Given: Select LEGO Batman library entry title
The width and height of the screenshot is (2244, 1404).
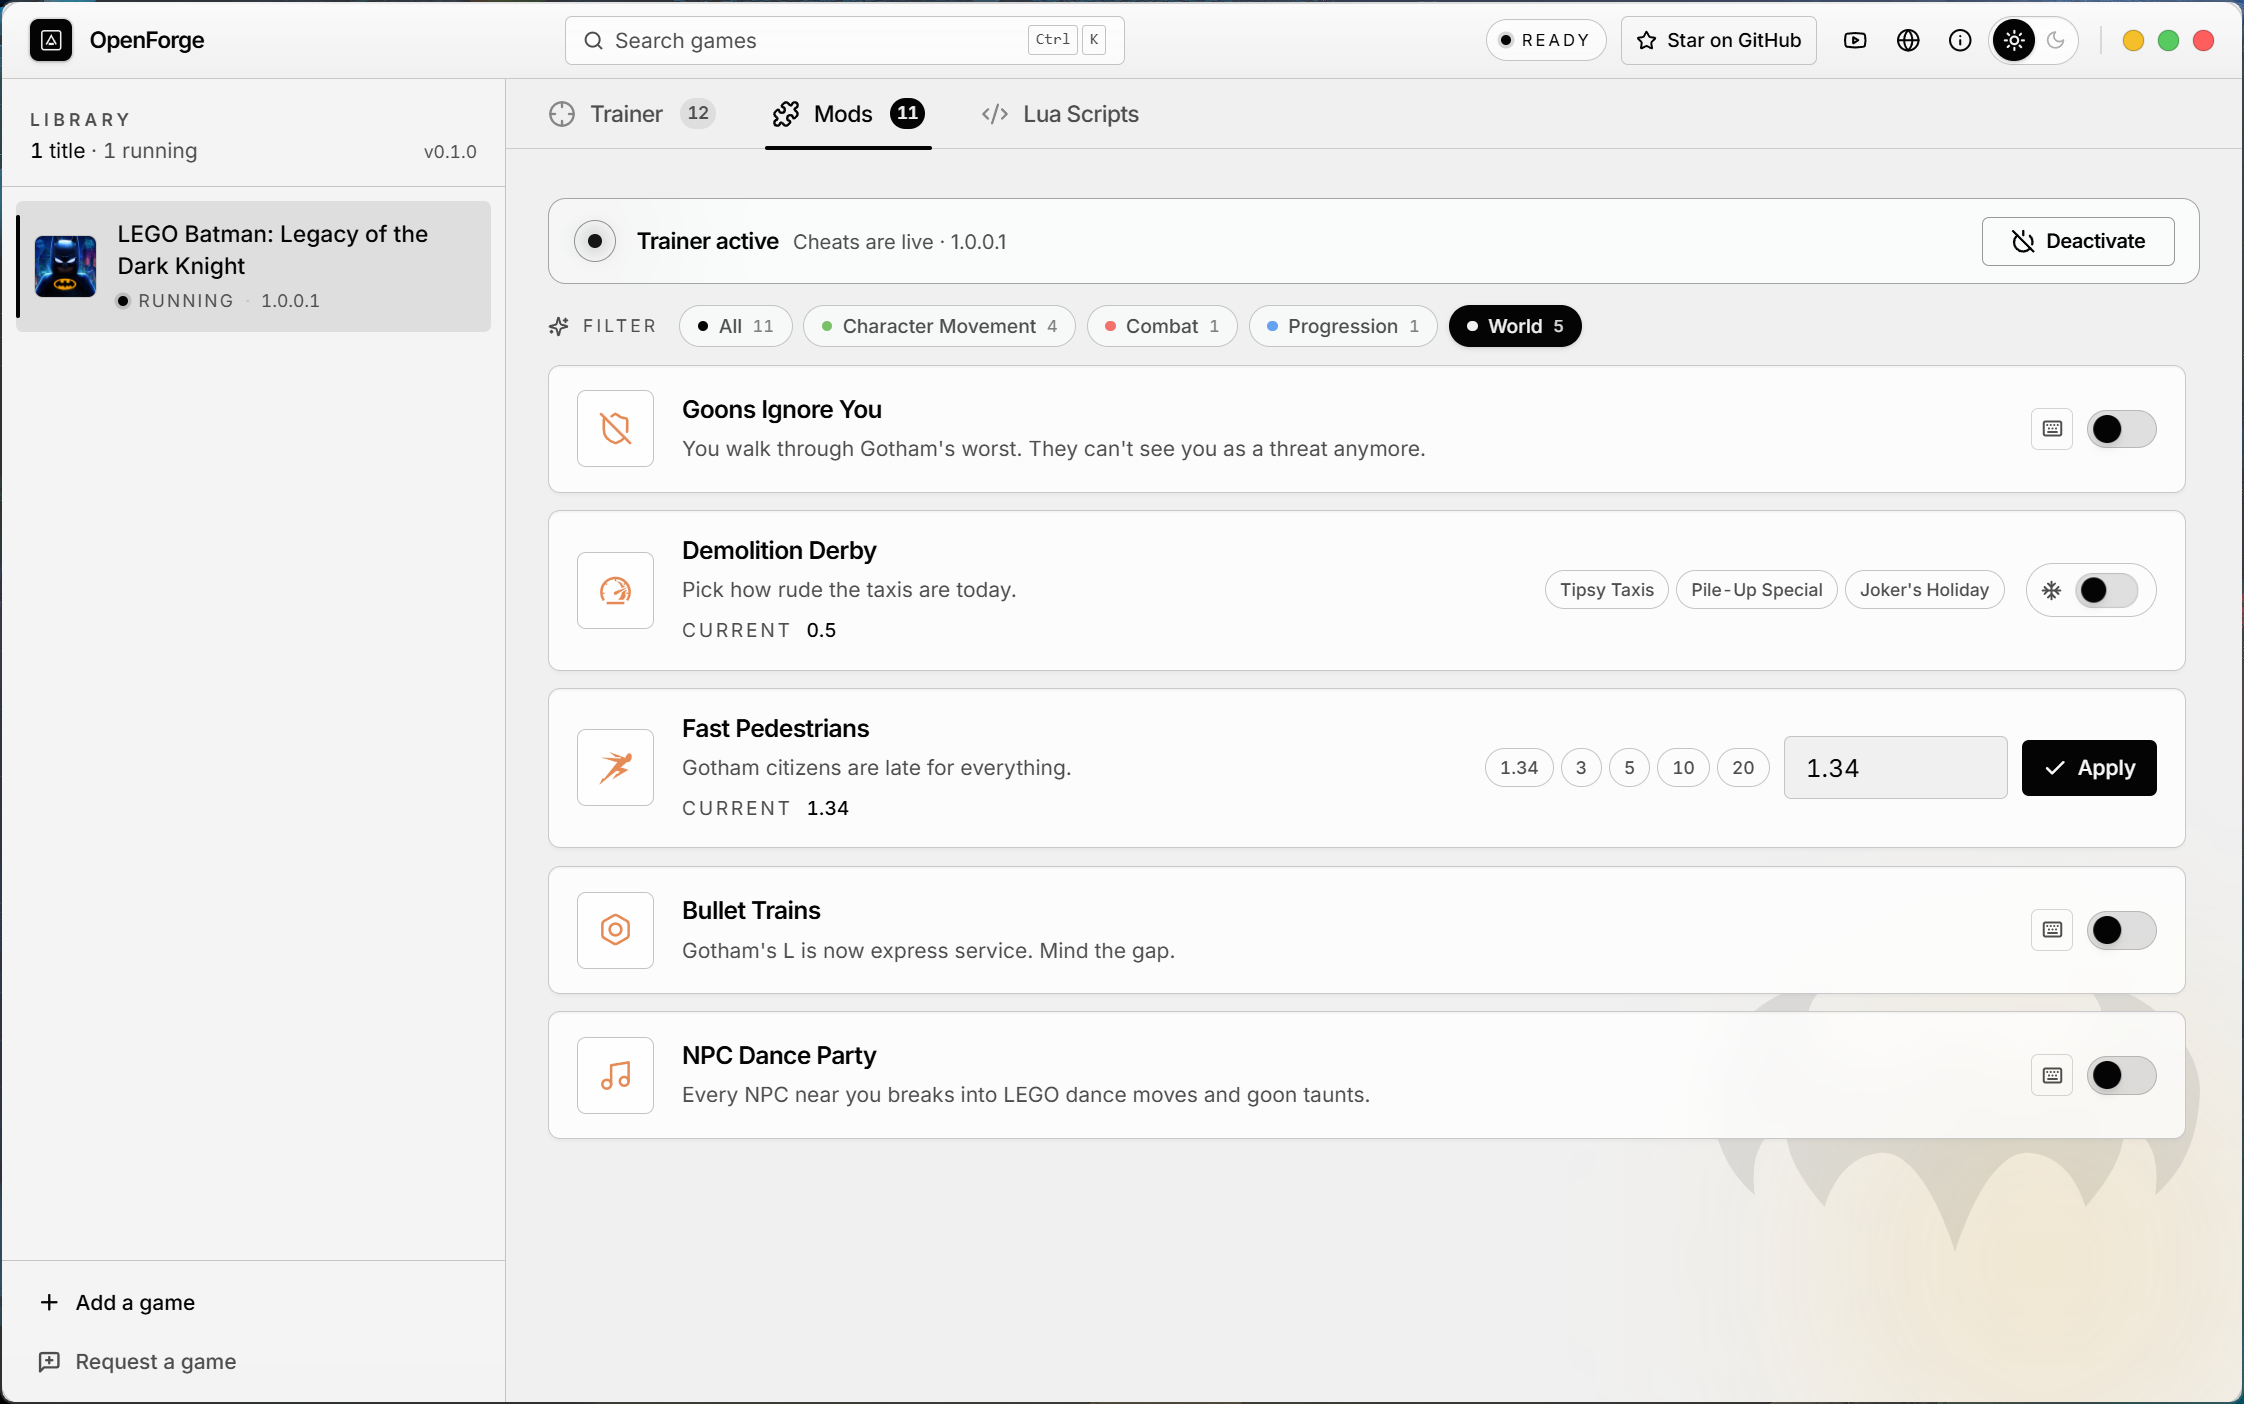Looking at the screenshot, I should tap(272, 250).
